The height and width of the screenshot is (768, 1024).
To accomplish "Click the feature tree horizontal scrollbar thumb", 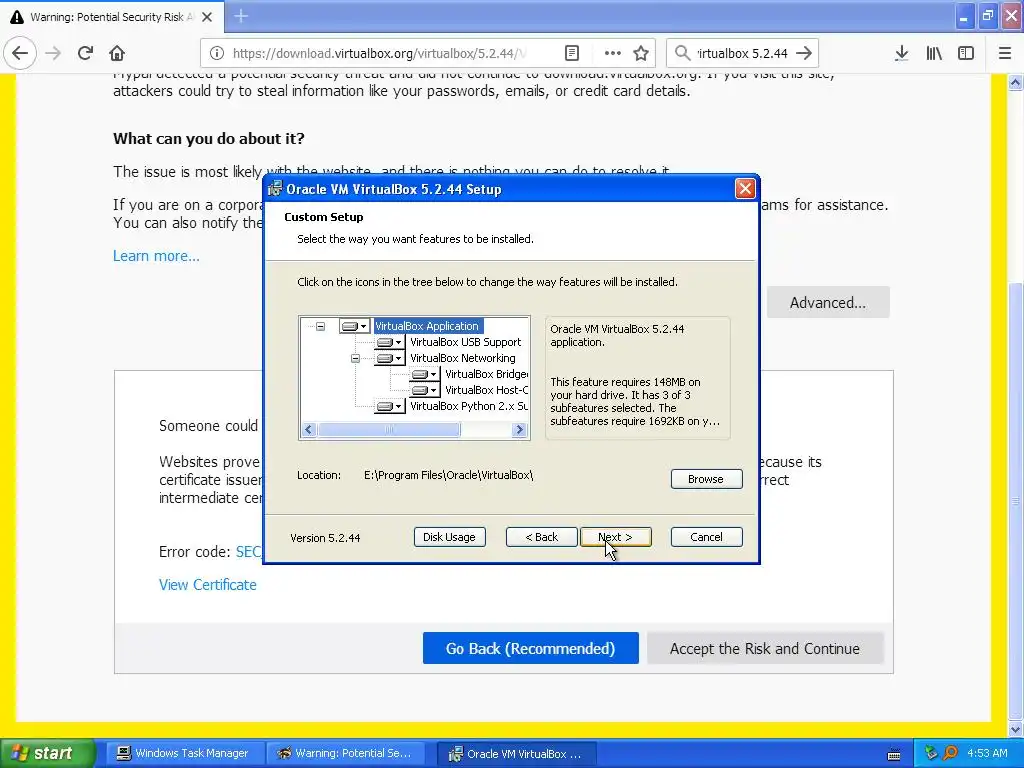I will (389, 429).
